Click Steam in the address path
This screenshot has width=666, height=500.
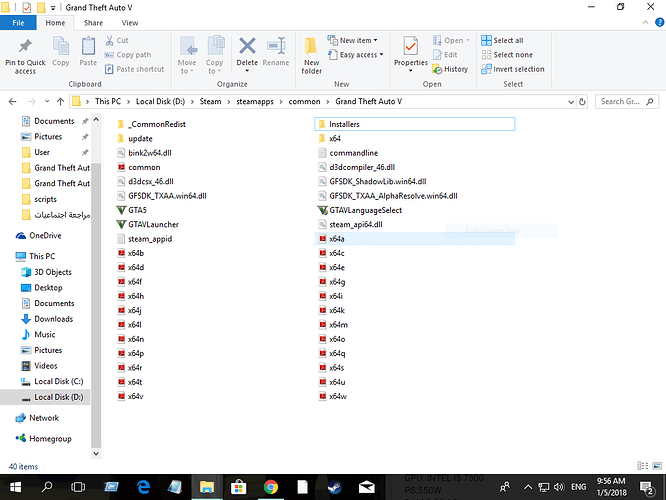[210, 102]
